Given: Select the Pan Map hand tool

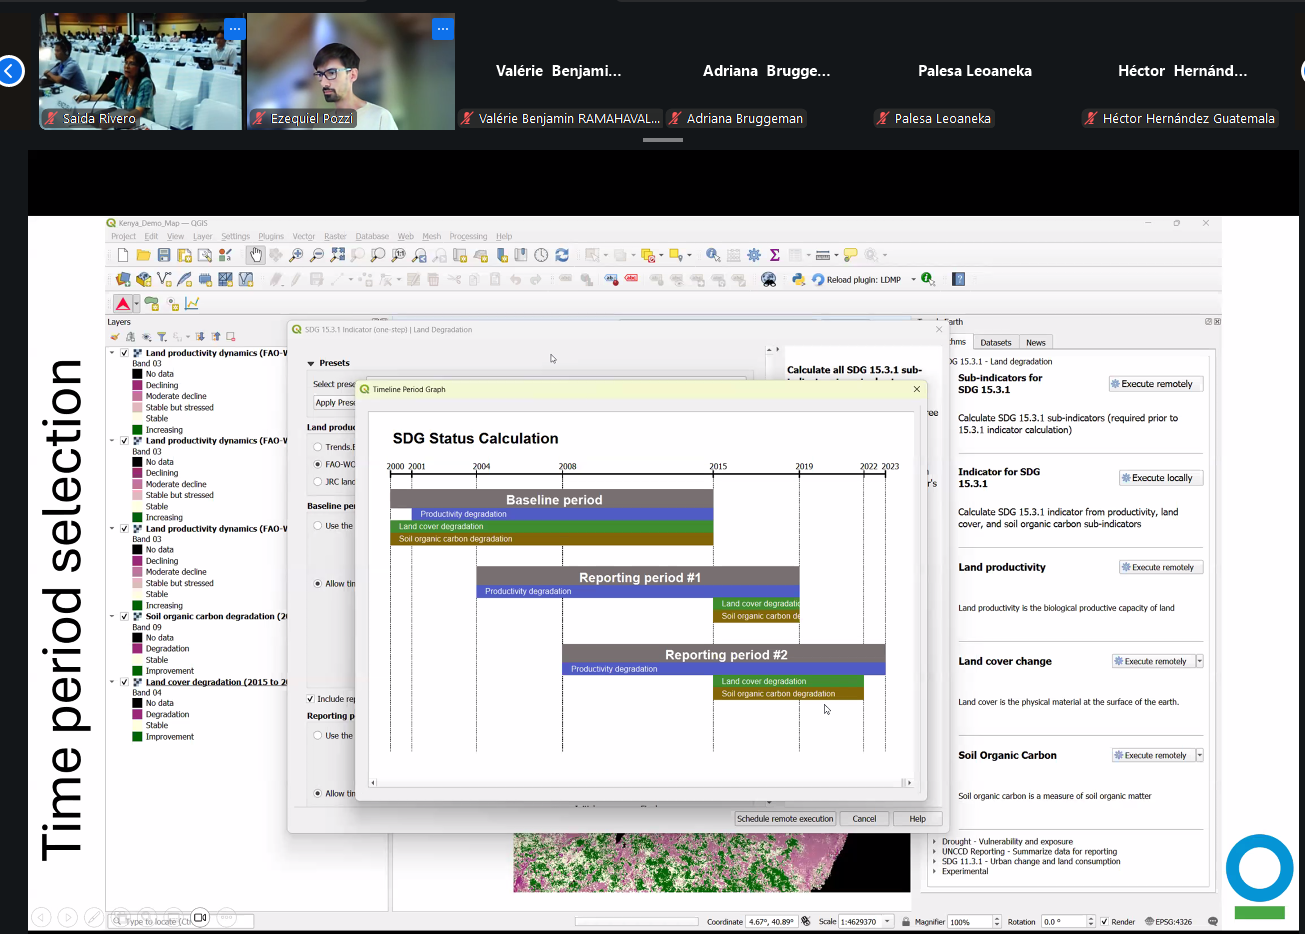Looking at the screenshot, I should pyautogui.click(x=255, y=255).
